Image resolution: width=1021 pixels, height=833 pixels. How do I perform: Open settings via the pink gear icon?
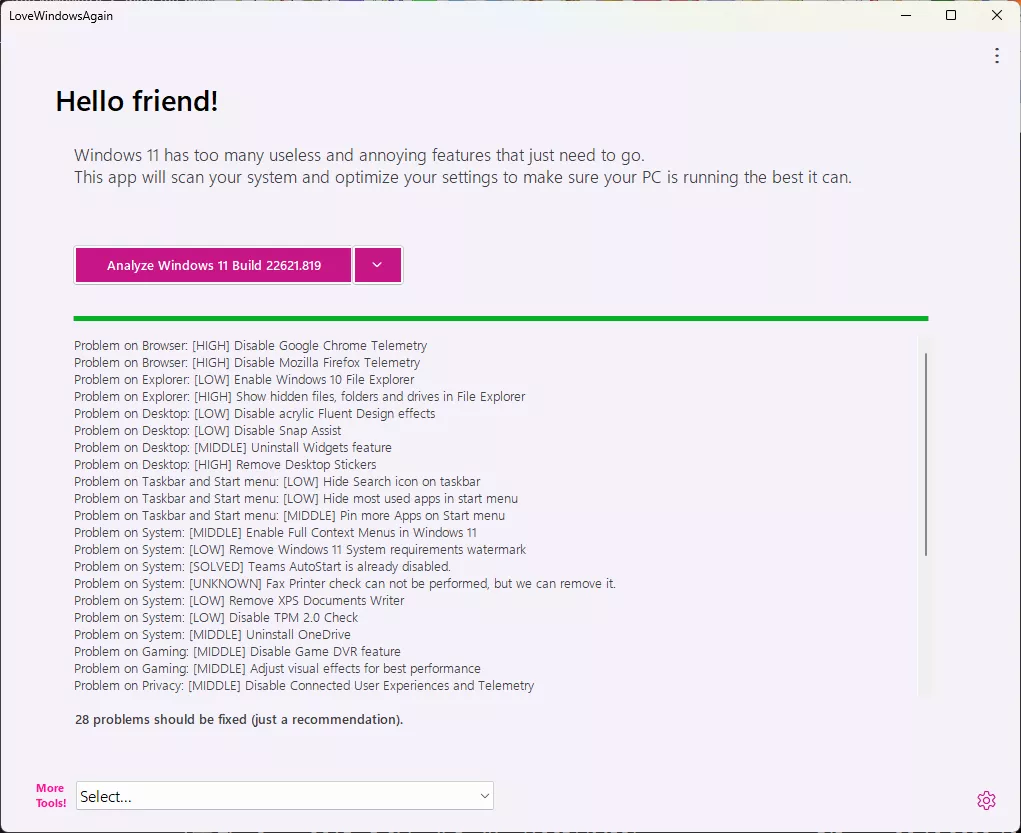pos(986,800)
